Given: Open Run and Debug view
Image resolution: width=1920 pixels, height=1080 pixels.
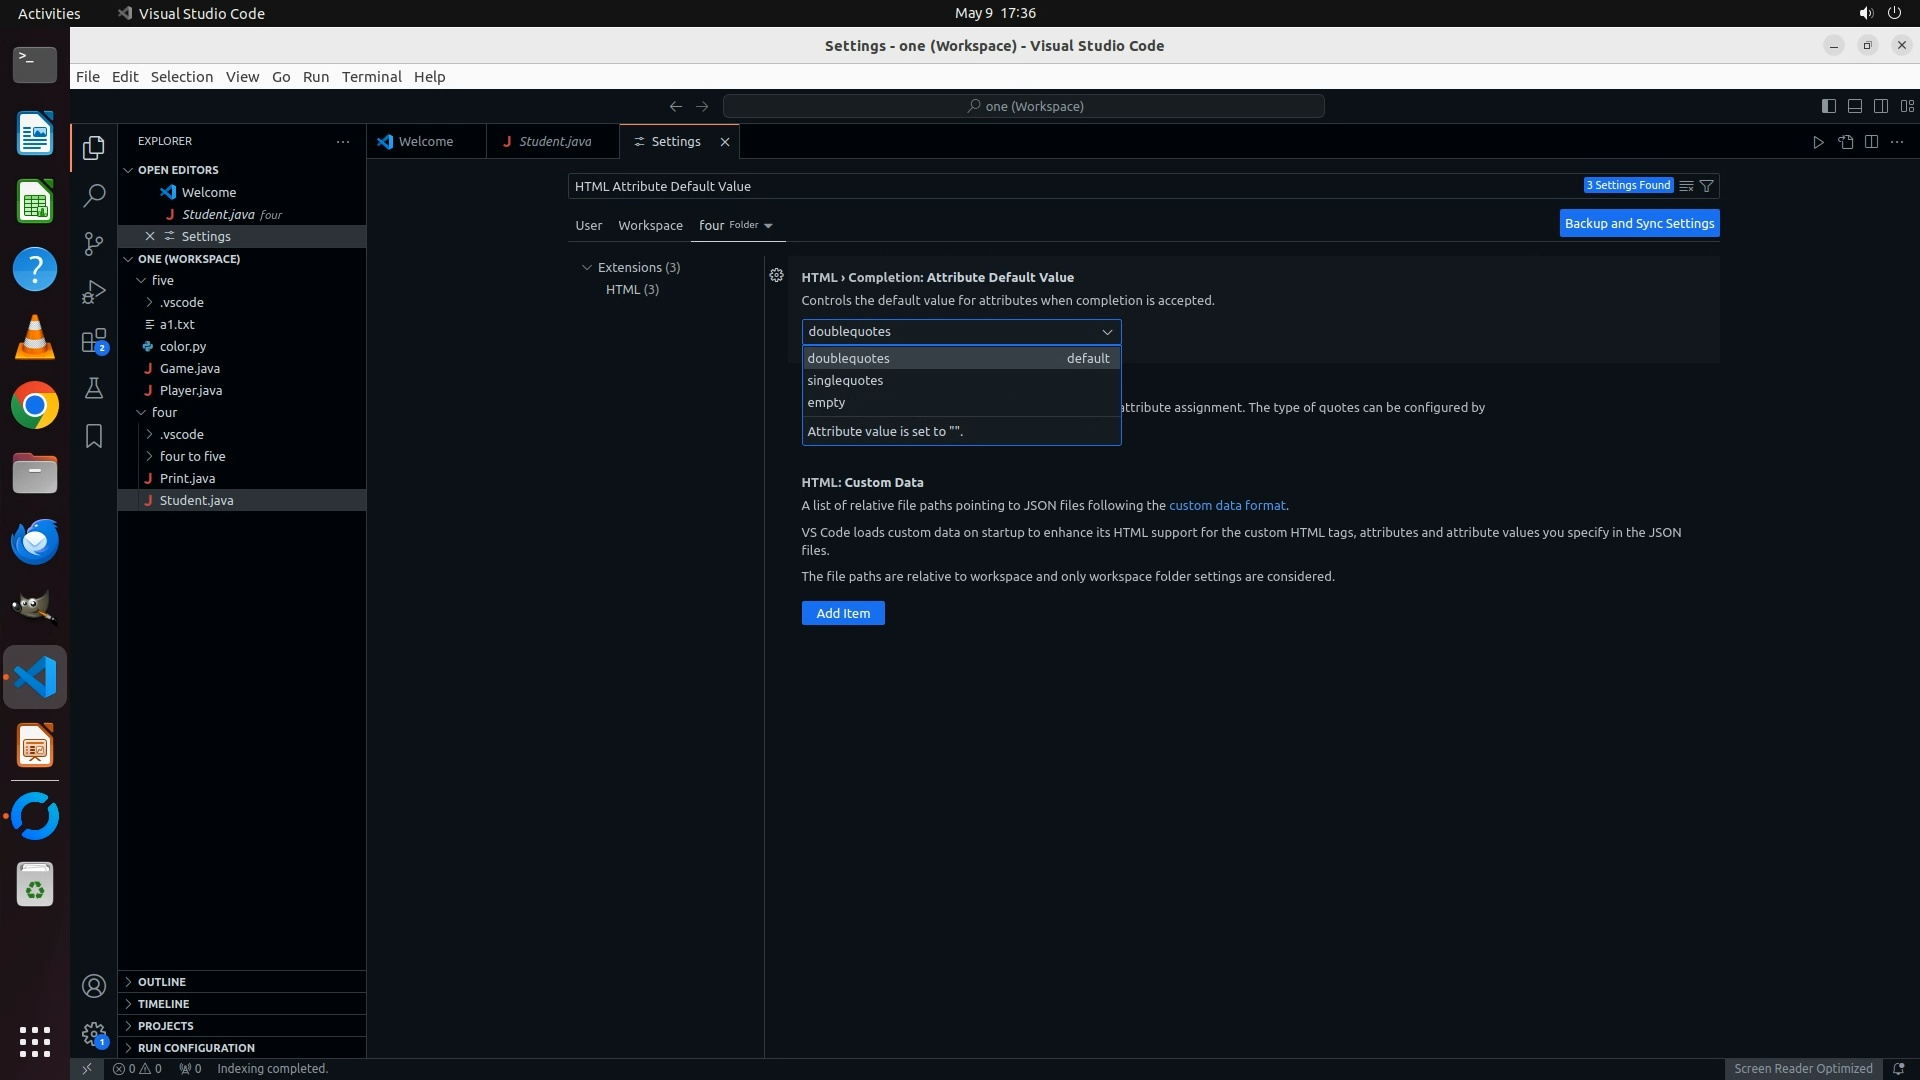Looking at the screenshot, I should click(x=94, y=292).
